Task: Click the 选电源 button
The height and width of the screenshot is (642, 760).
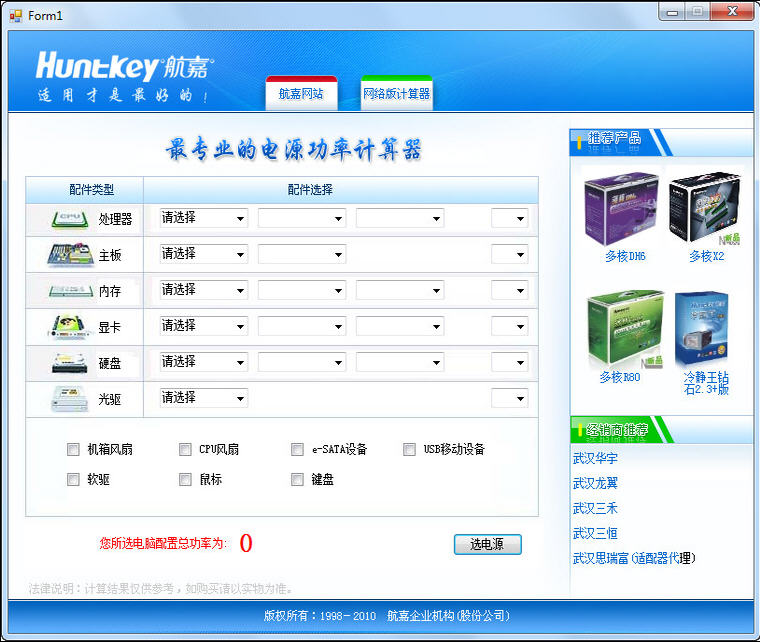Action: [x=487, y=544]
